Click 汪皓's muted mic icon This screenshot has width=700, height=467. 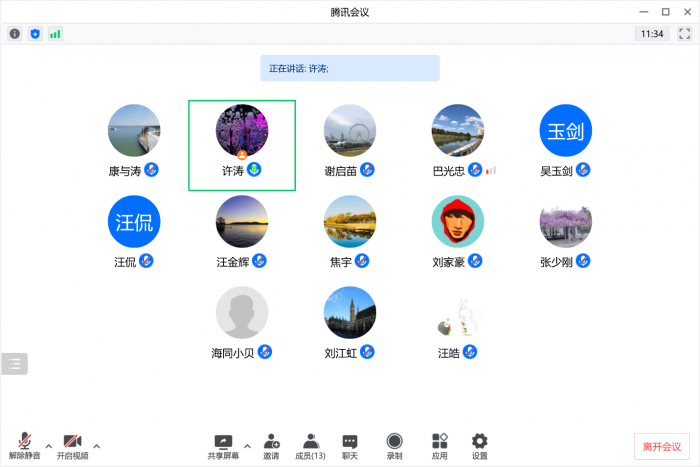coord(470,352)
